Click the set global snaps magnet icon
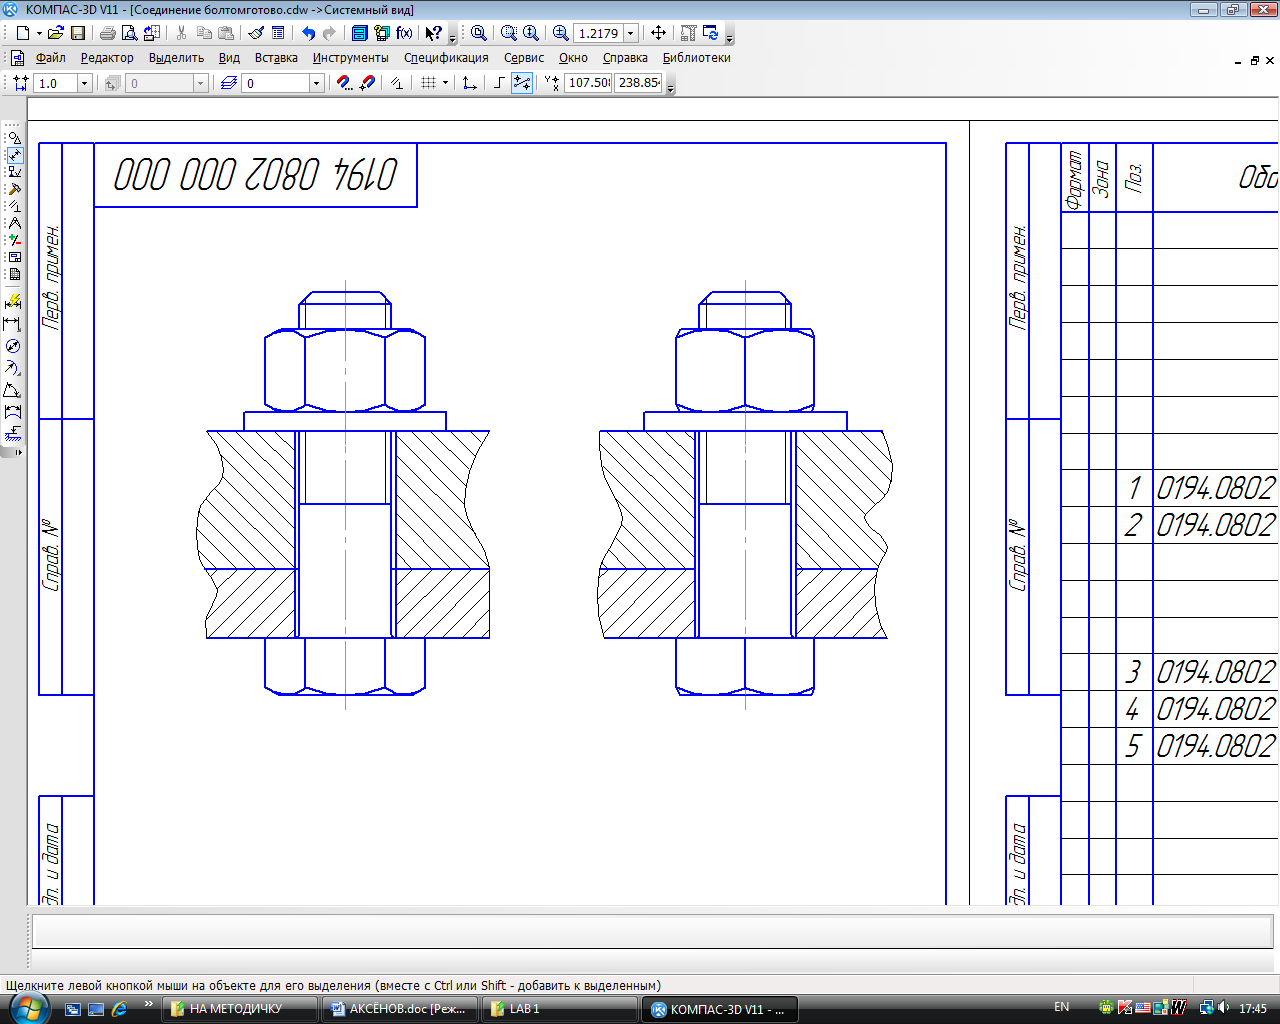Viewport: 1280px width, 1024px height. point(344,83)
